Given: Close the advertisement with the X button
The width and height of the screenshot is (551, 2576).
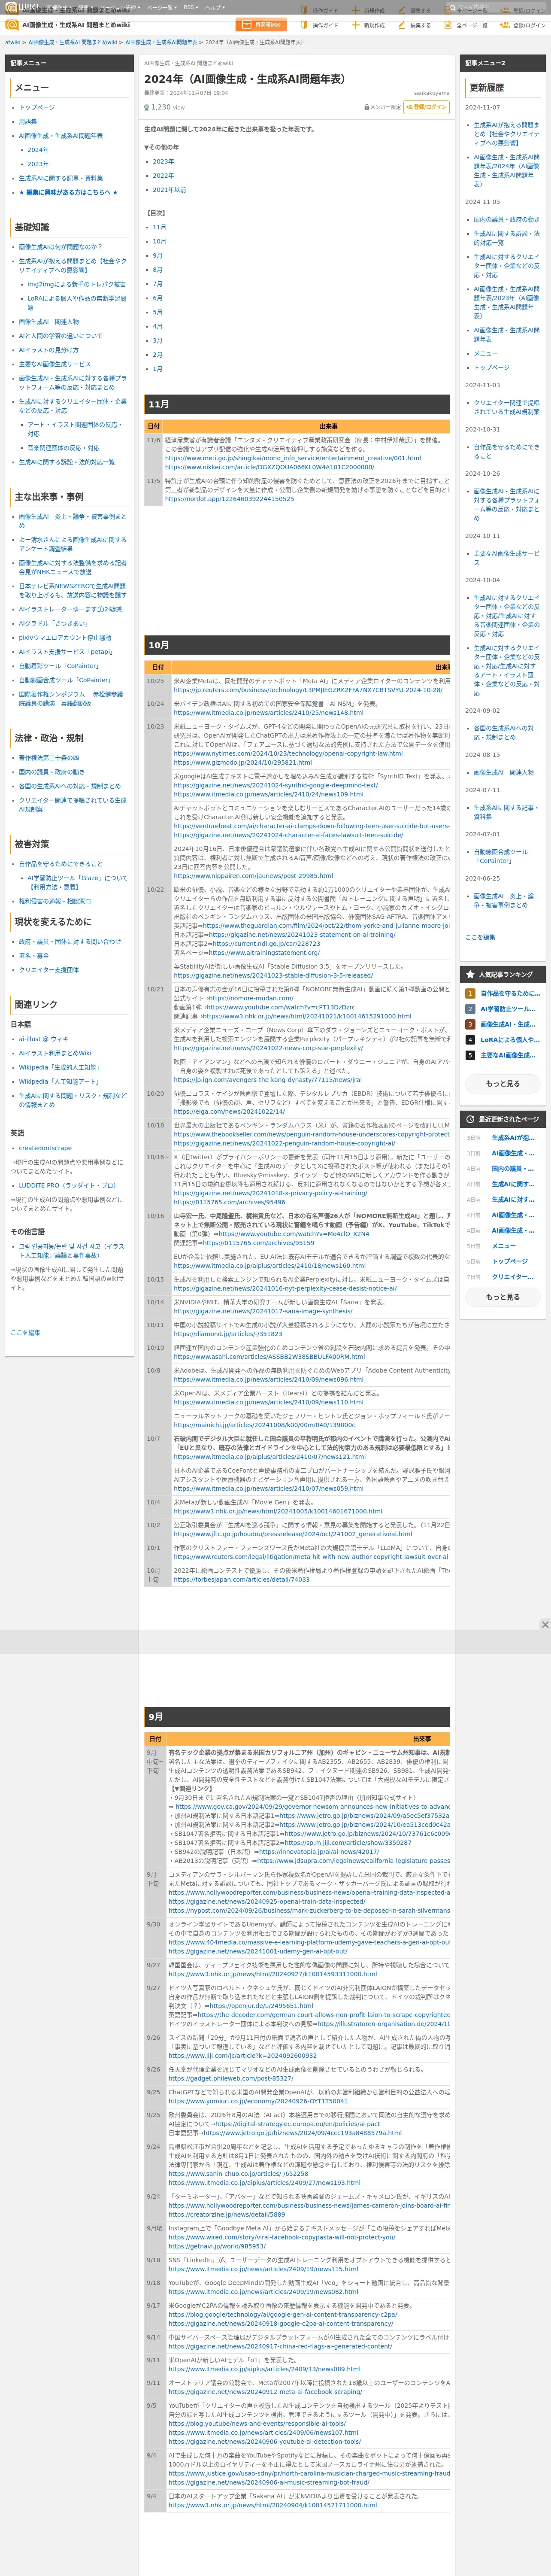Looking at the screenshot, I should 545,1624.
